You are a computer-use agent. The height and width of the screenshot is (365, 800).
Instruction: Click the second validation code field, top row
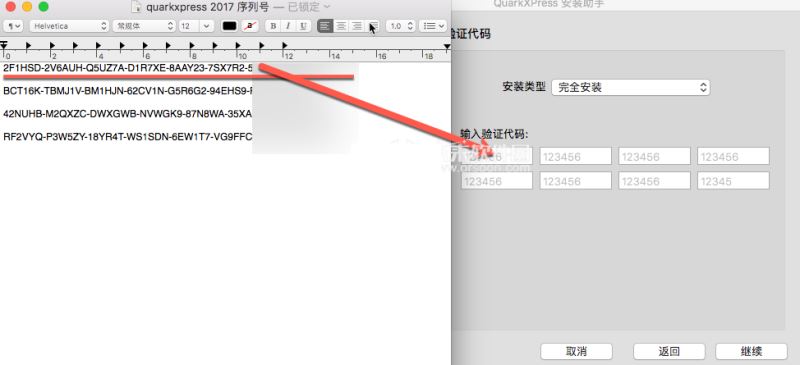[576, 156]
